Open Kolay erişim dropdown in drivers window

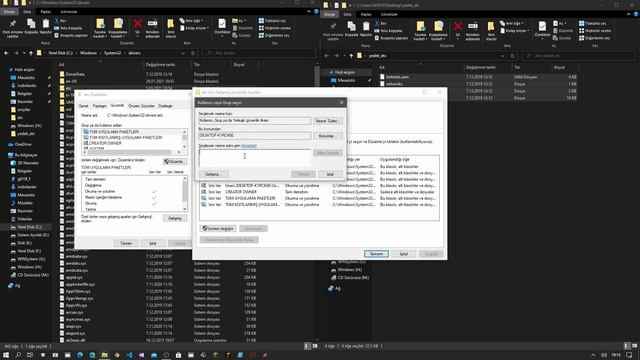194,28
